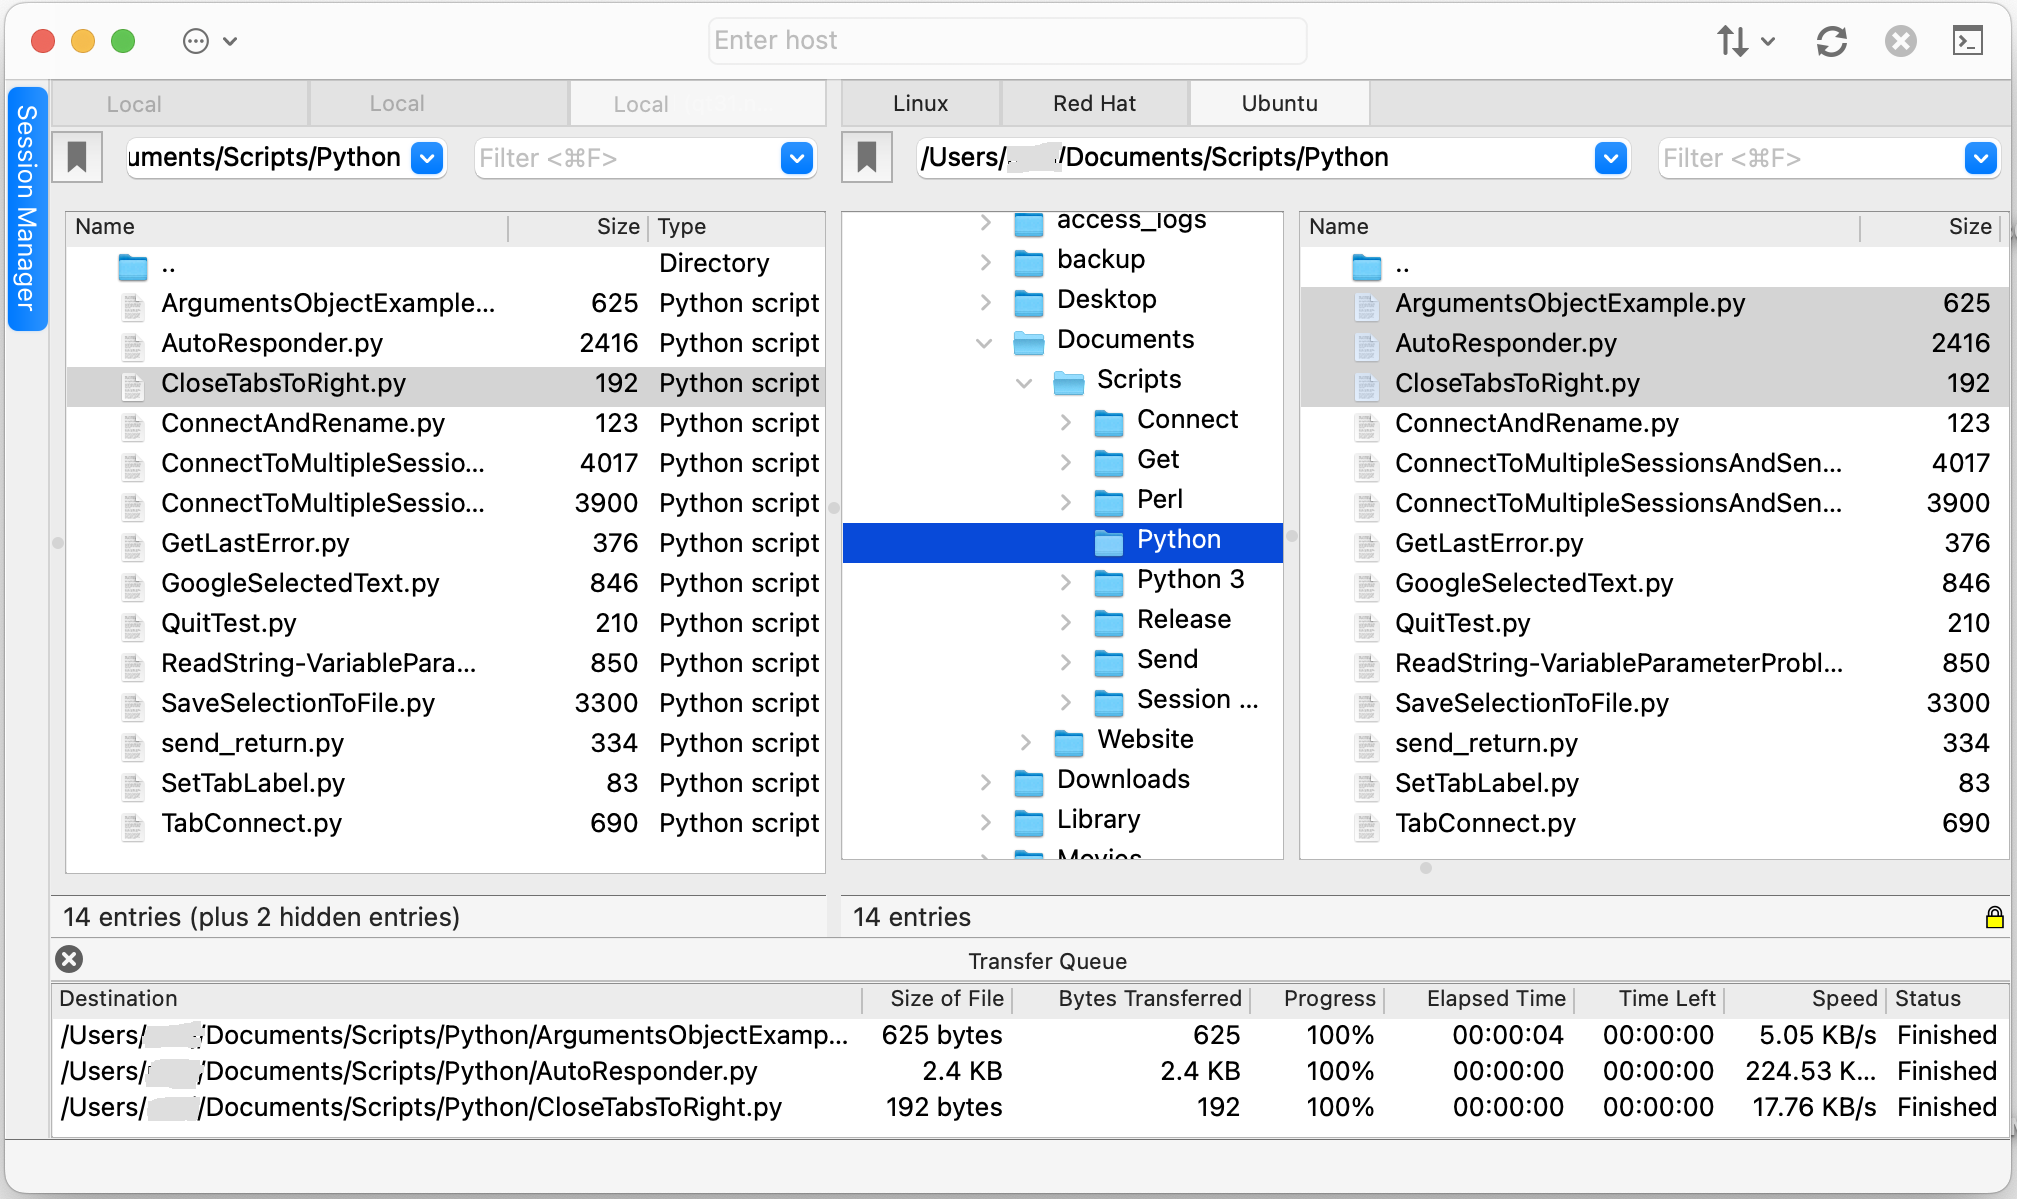Click the local pane bookmark icon
Image resolution: width=2017 pixels, height=1199 pixels.
[77, 158]
